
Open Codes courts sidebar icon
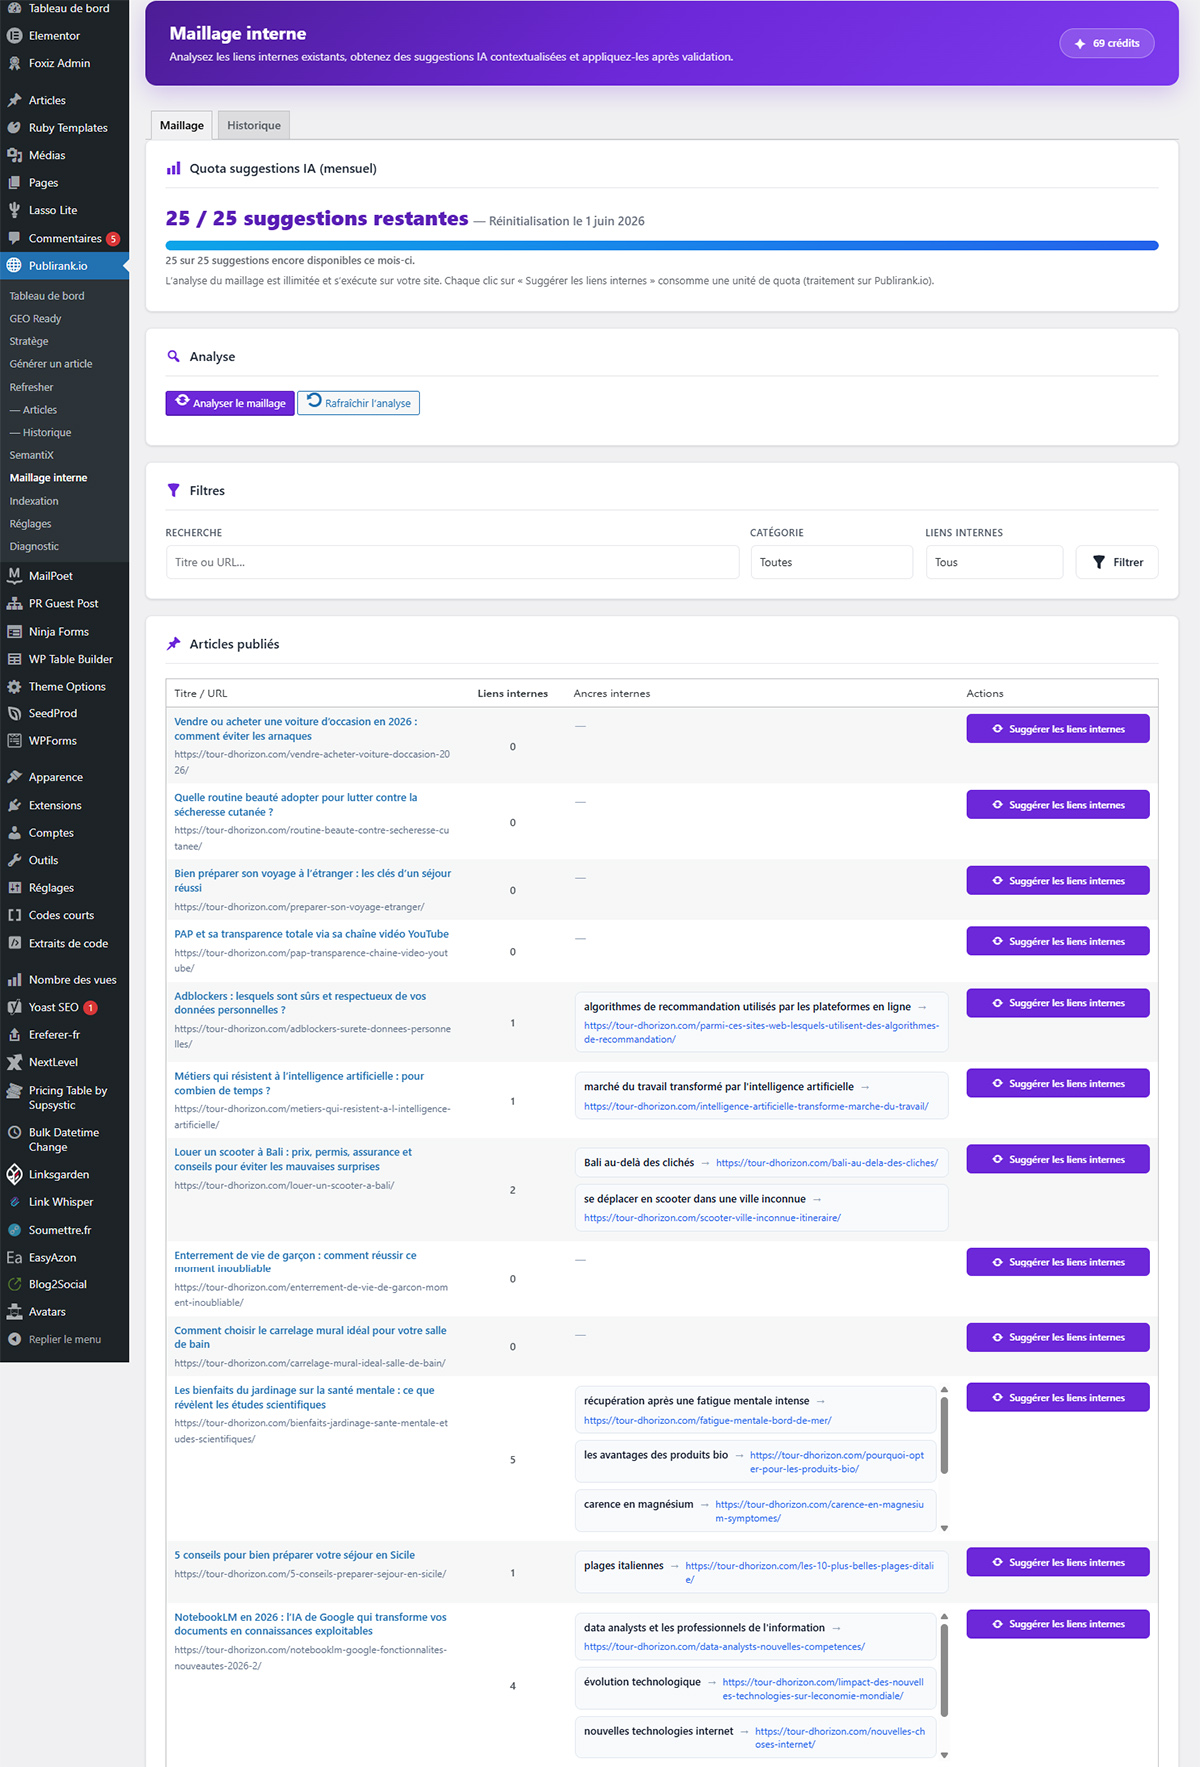[x=14, y=915]
